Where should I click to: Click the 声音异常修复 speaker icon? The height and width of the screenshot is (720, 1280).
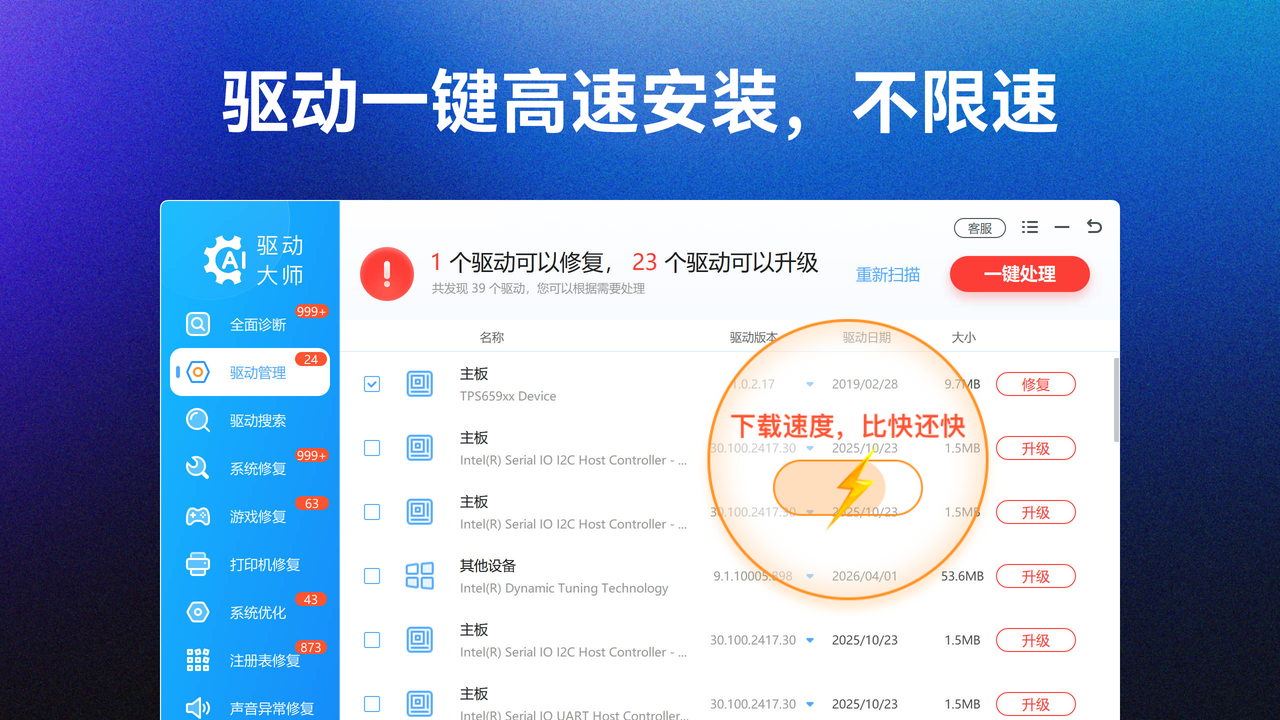click(198, 708)
